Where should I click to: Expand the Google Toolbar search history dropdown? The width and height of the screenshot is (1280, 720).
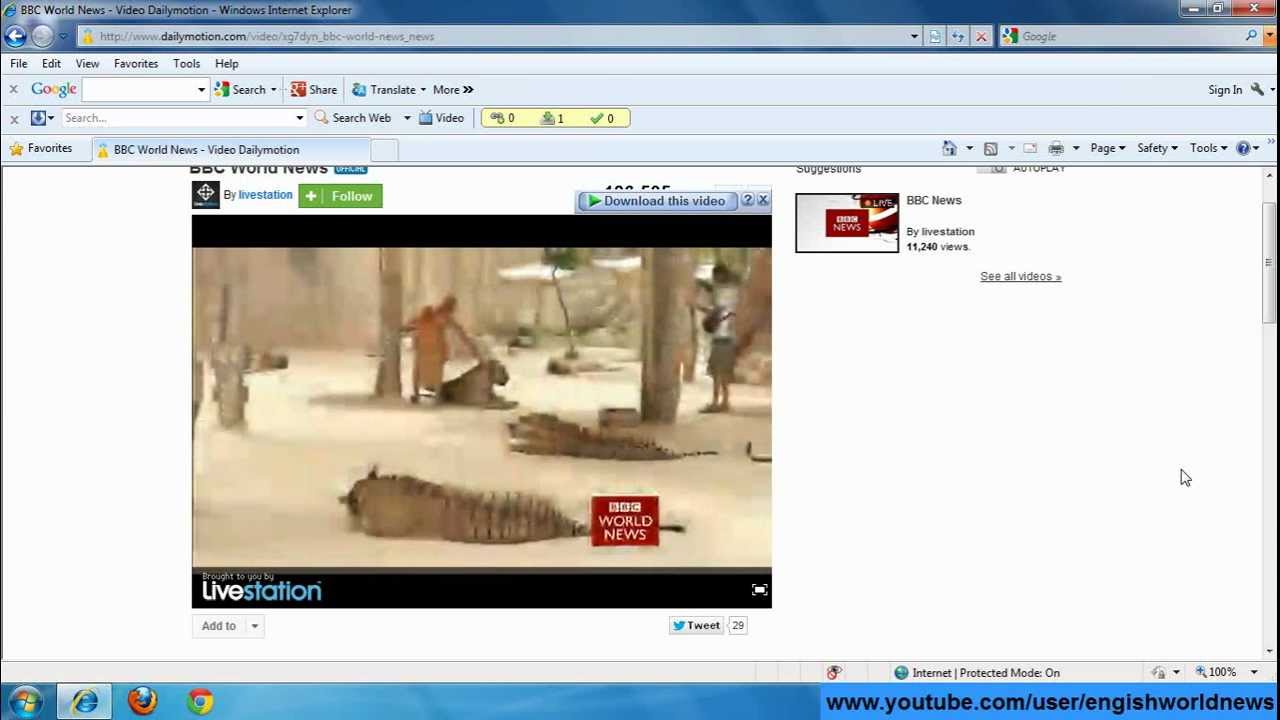(x=201, y=90)
